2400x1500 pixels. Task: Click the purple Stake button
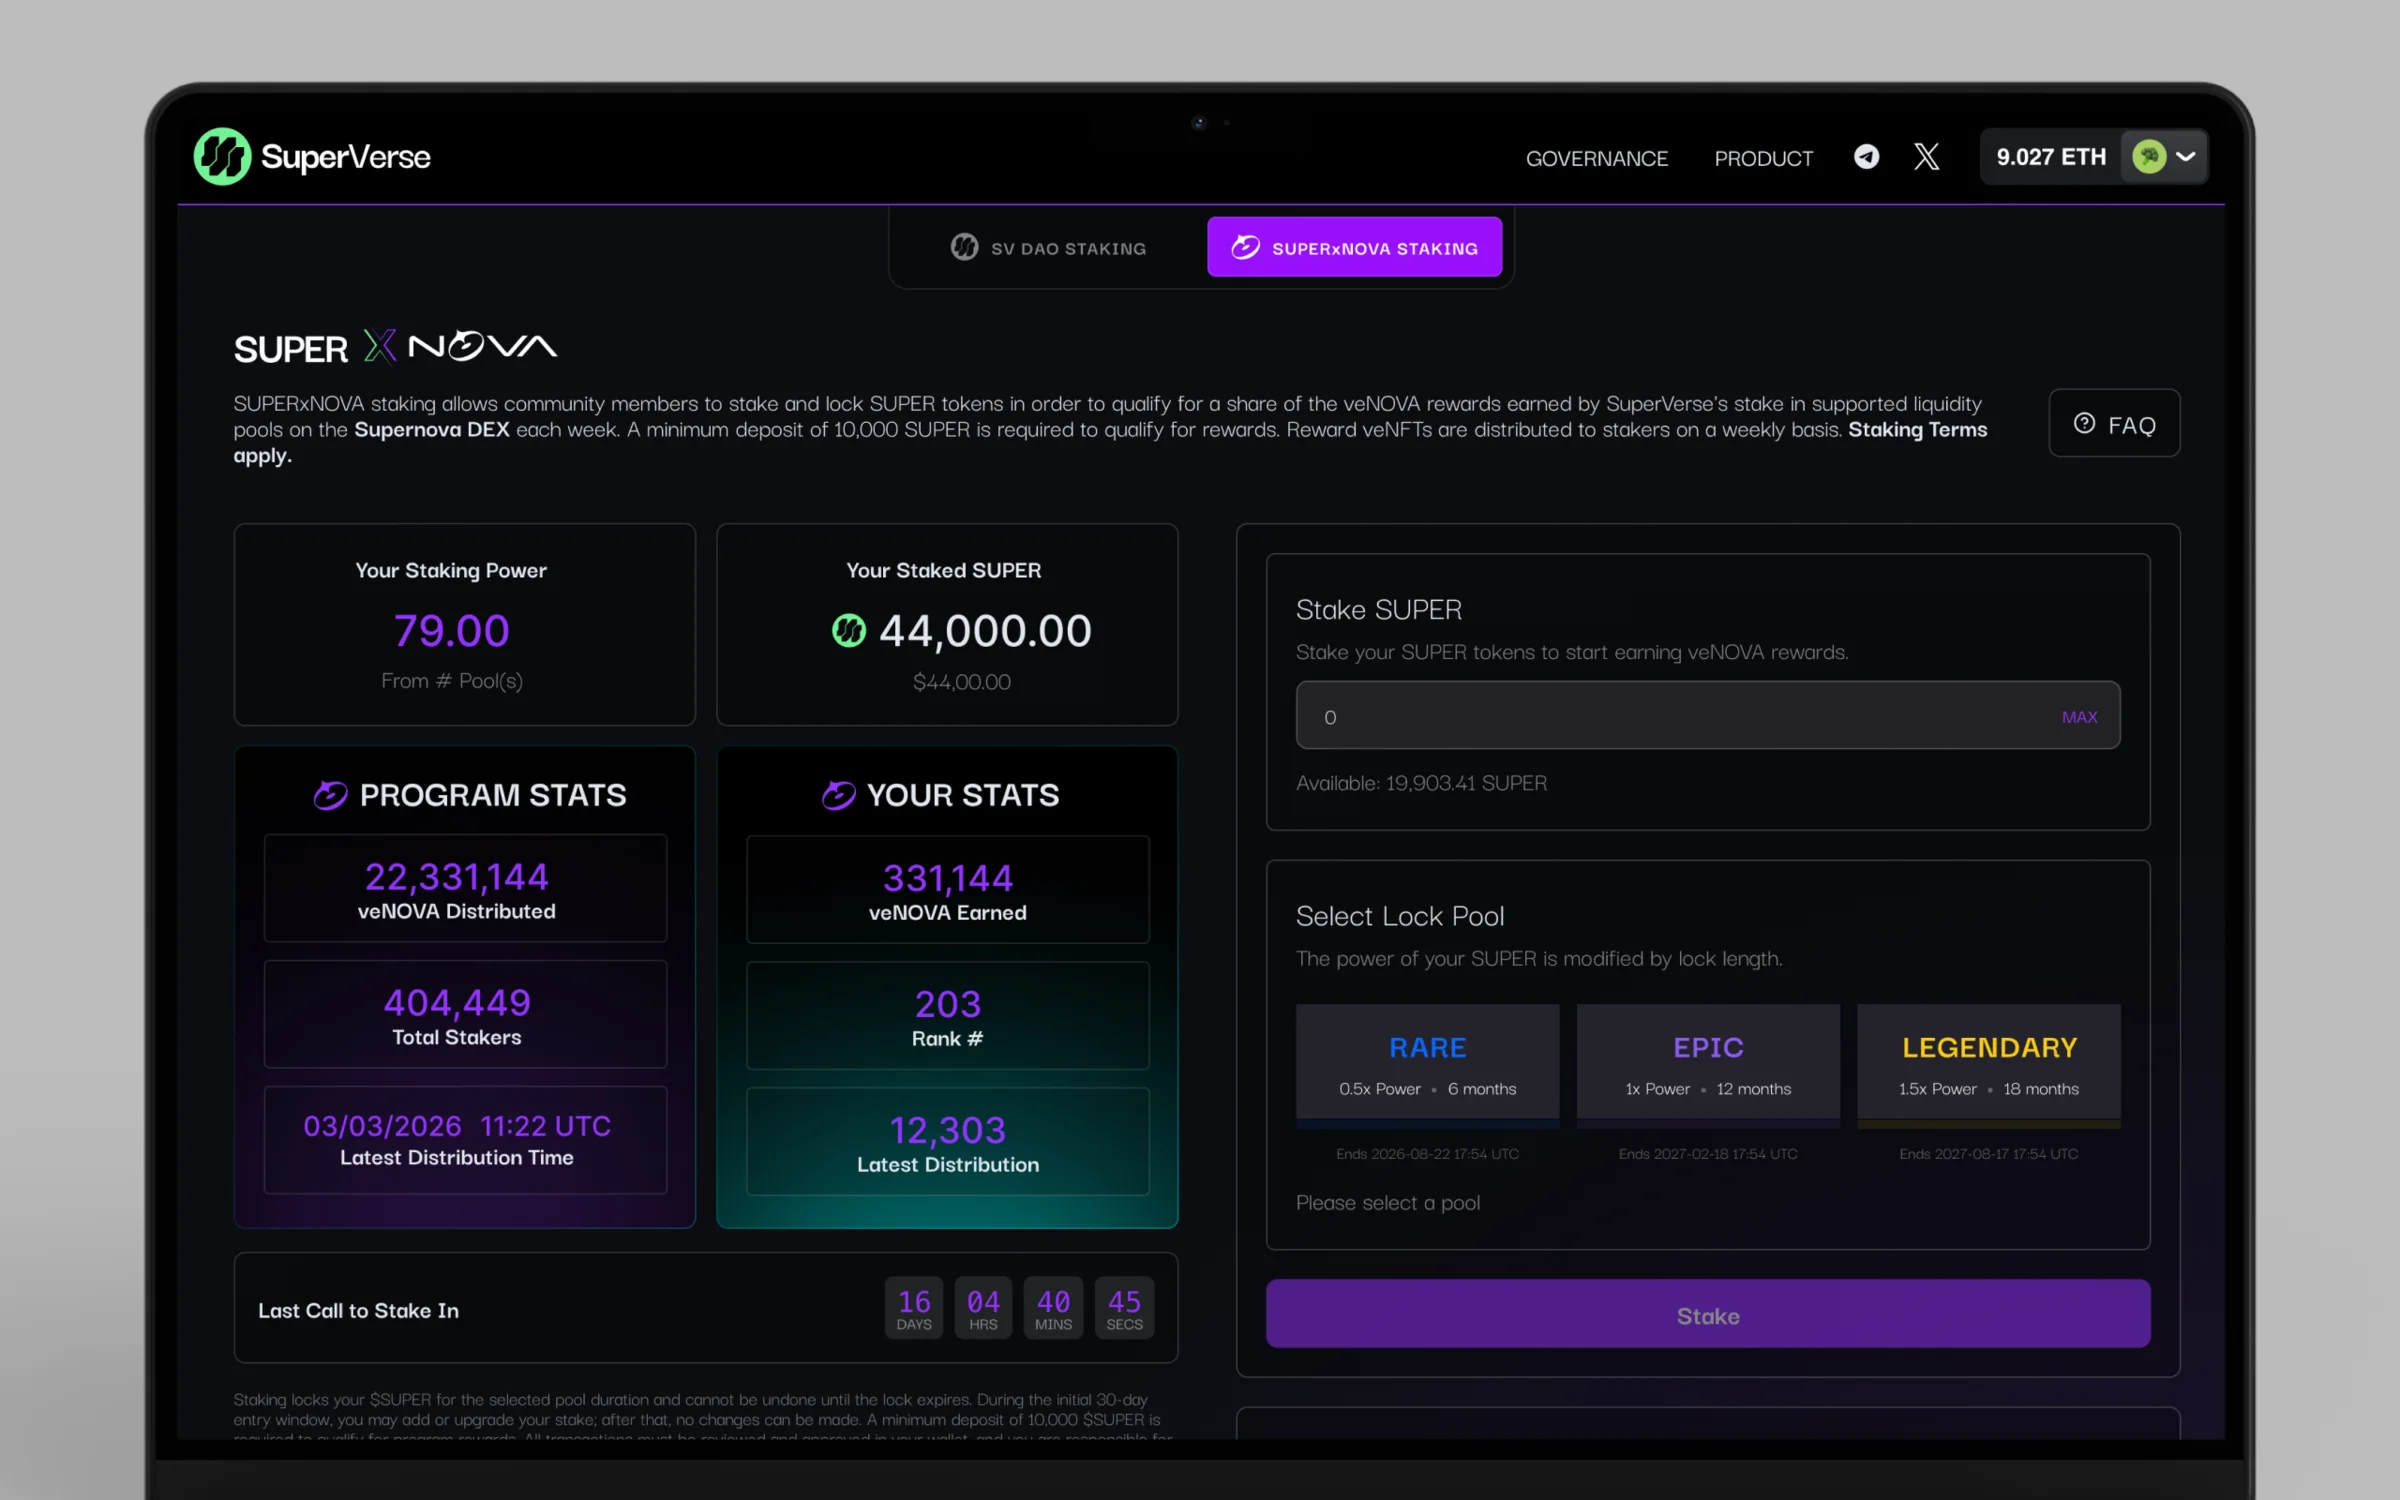(1707, 1314)
